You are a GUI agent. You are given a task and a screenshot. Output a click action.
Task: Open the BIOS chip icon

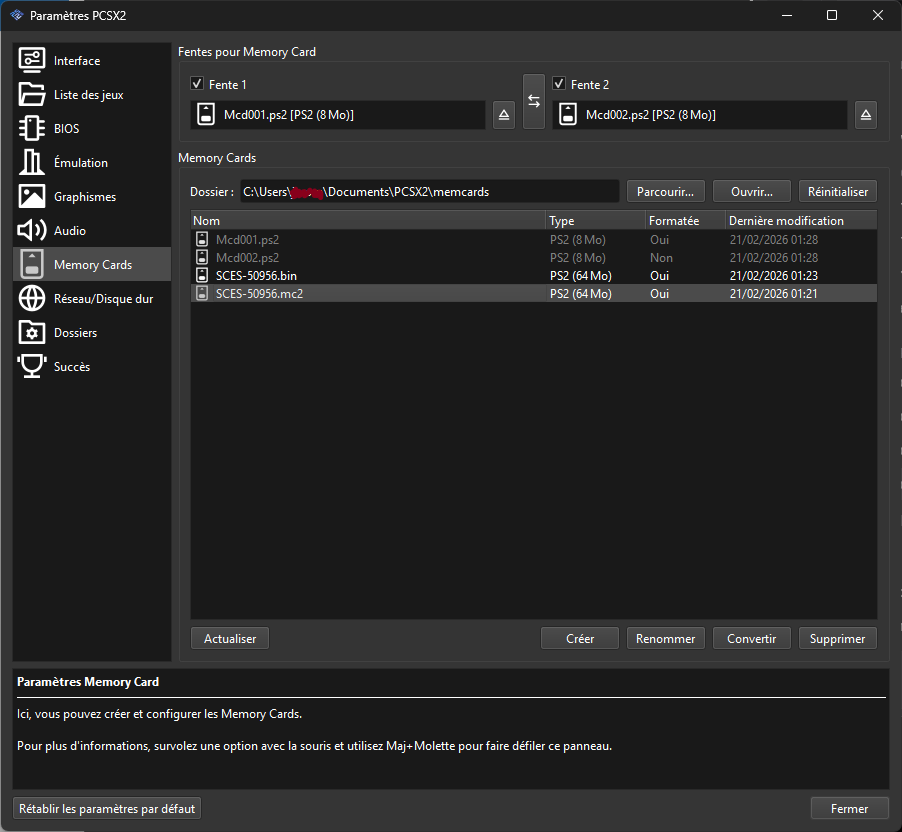pos(32,129)
